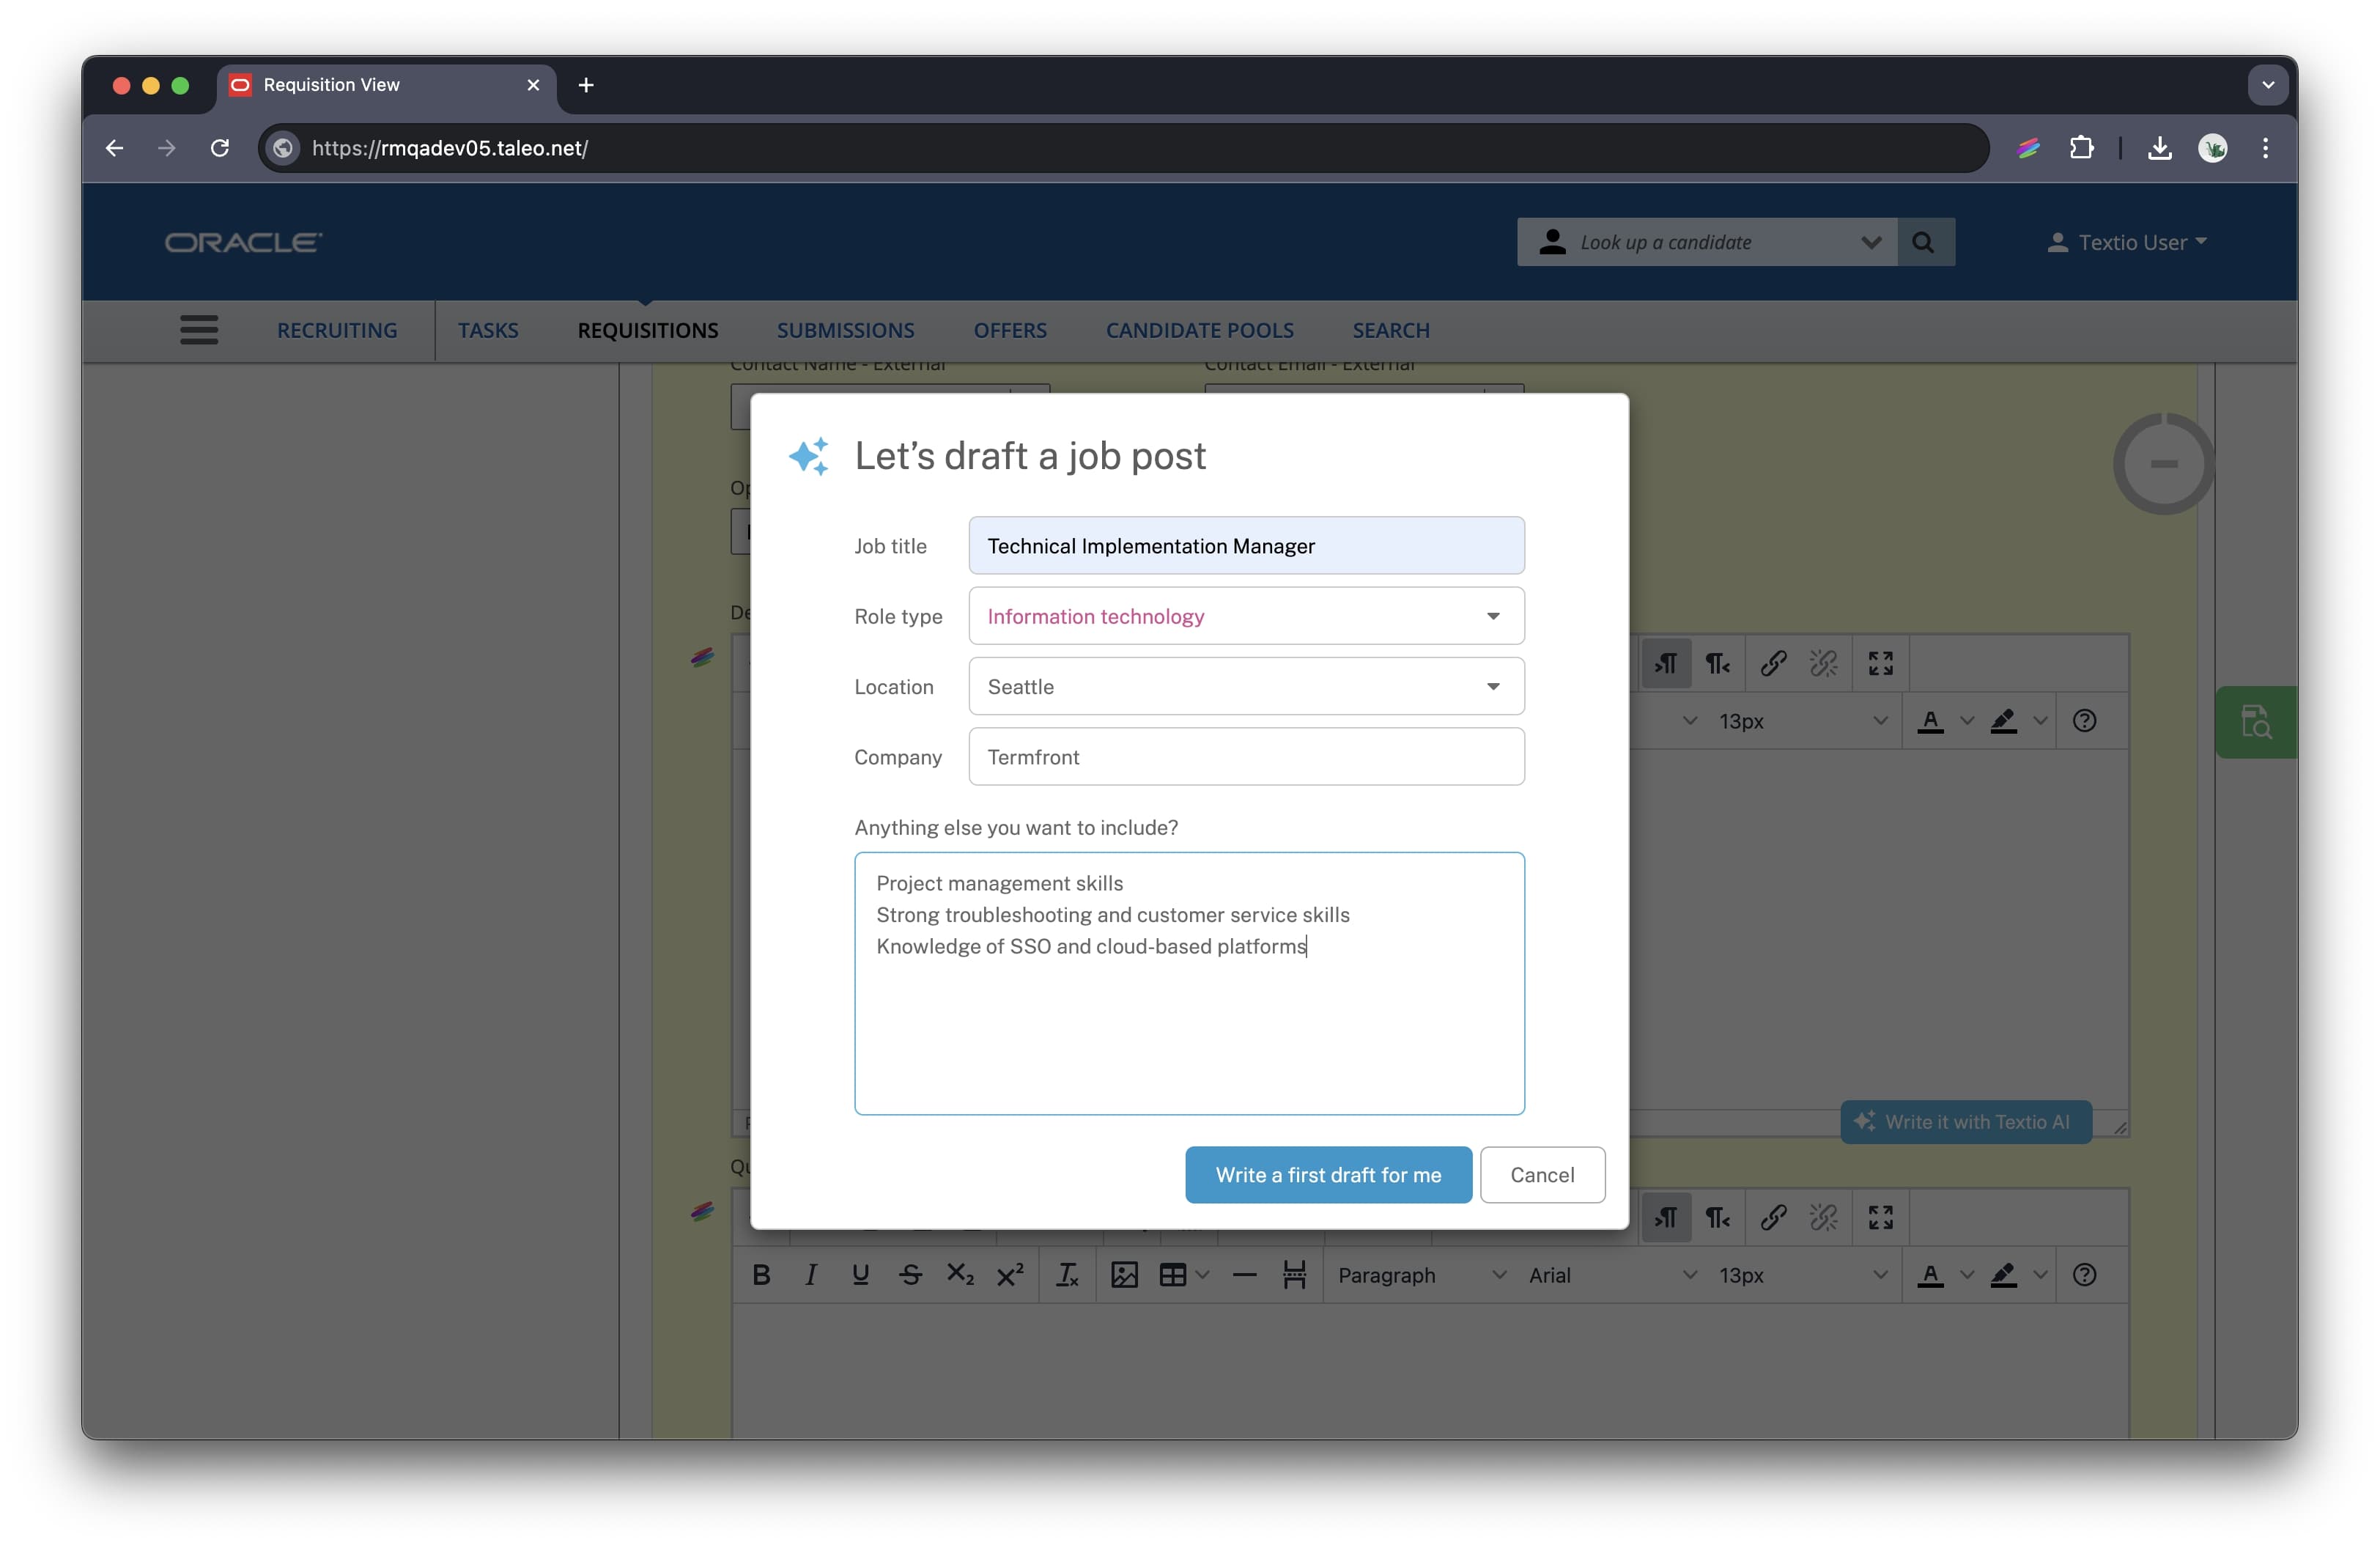The image size is (2380, 1548).
Task: Open the Candidate Pools tab
Action: (x=1199, y=330)
